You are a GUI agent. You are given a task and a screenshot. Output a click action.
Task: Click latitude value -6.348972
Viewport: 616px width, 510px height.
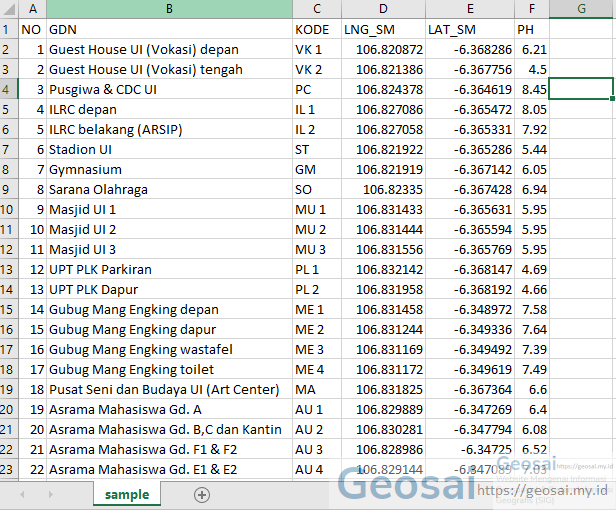[x=470, y=309]
